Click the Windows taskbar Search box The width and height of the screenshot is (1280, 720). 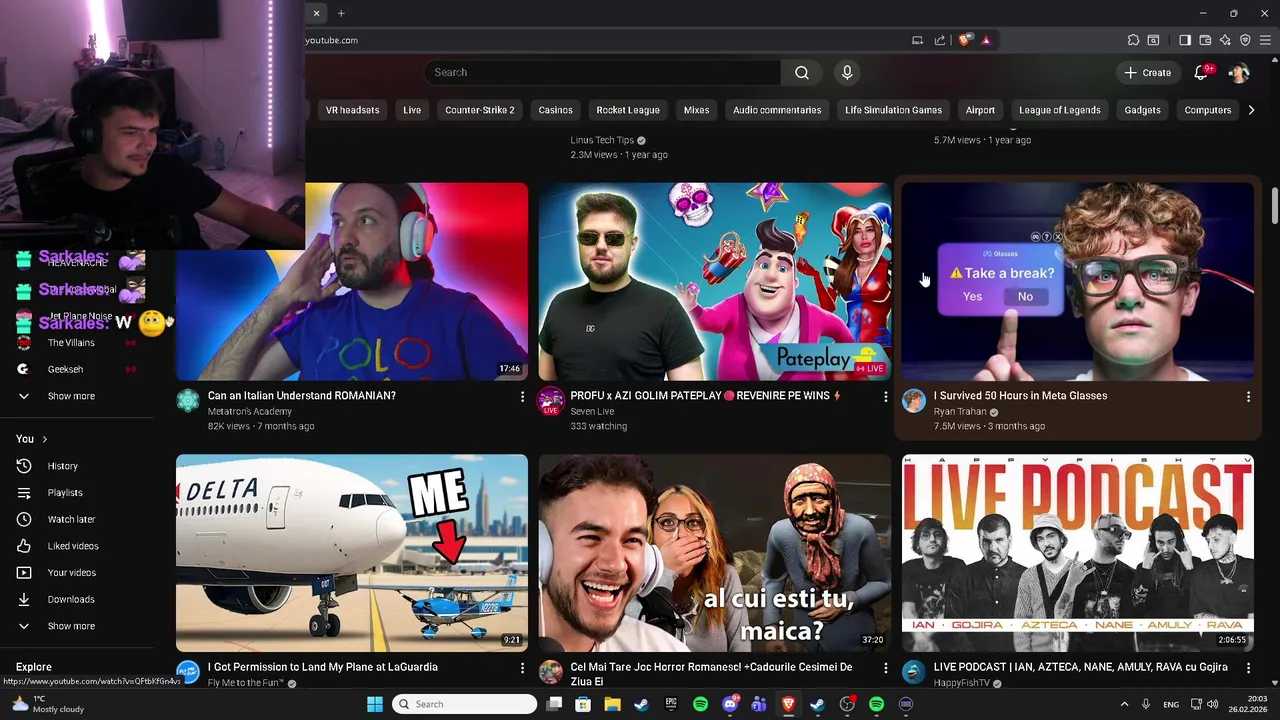[464, 704]
